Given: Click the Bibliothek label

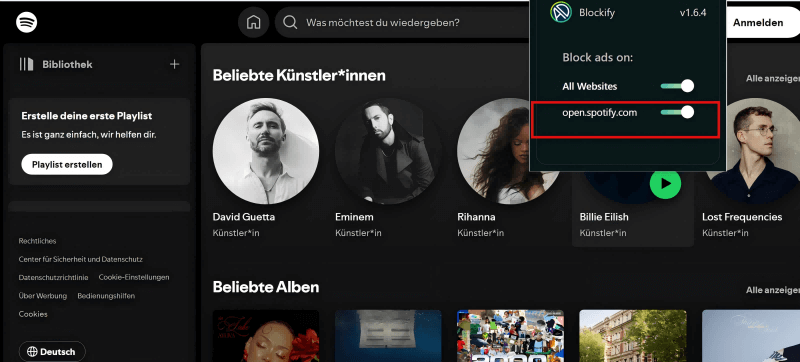Looking at the screenshot, I should point(67,65).
